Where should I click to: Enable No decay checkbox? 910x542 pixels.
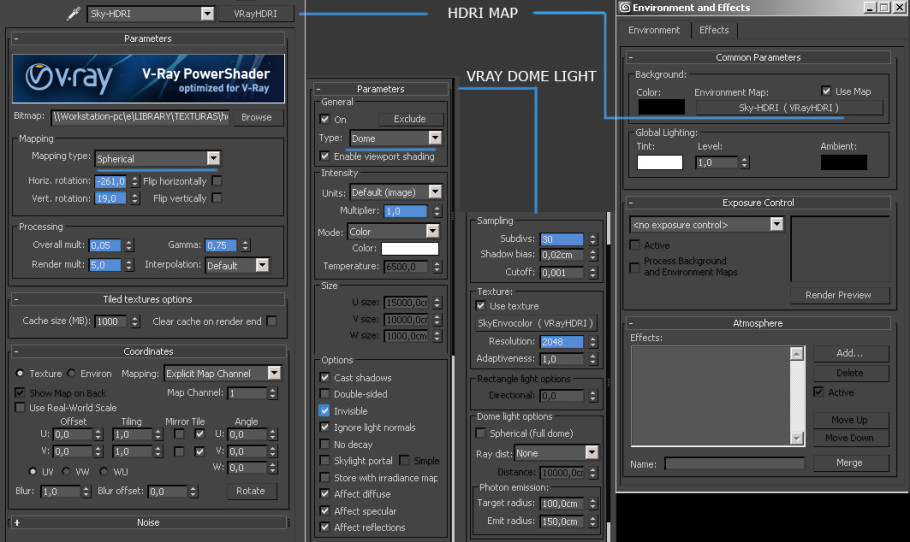[325, 444]
